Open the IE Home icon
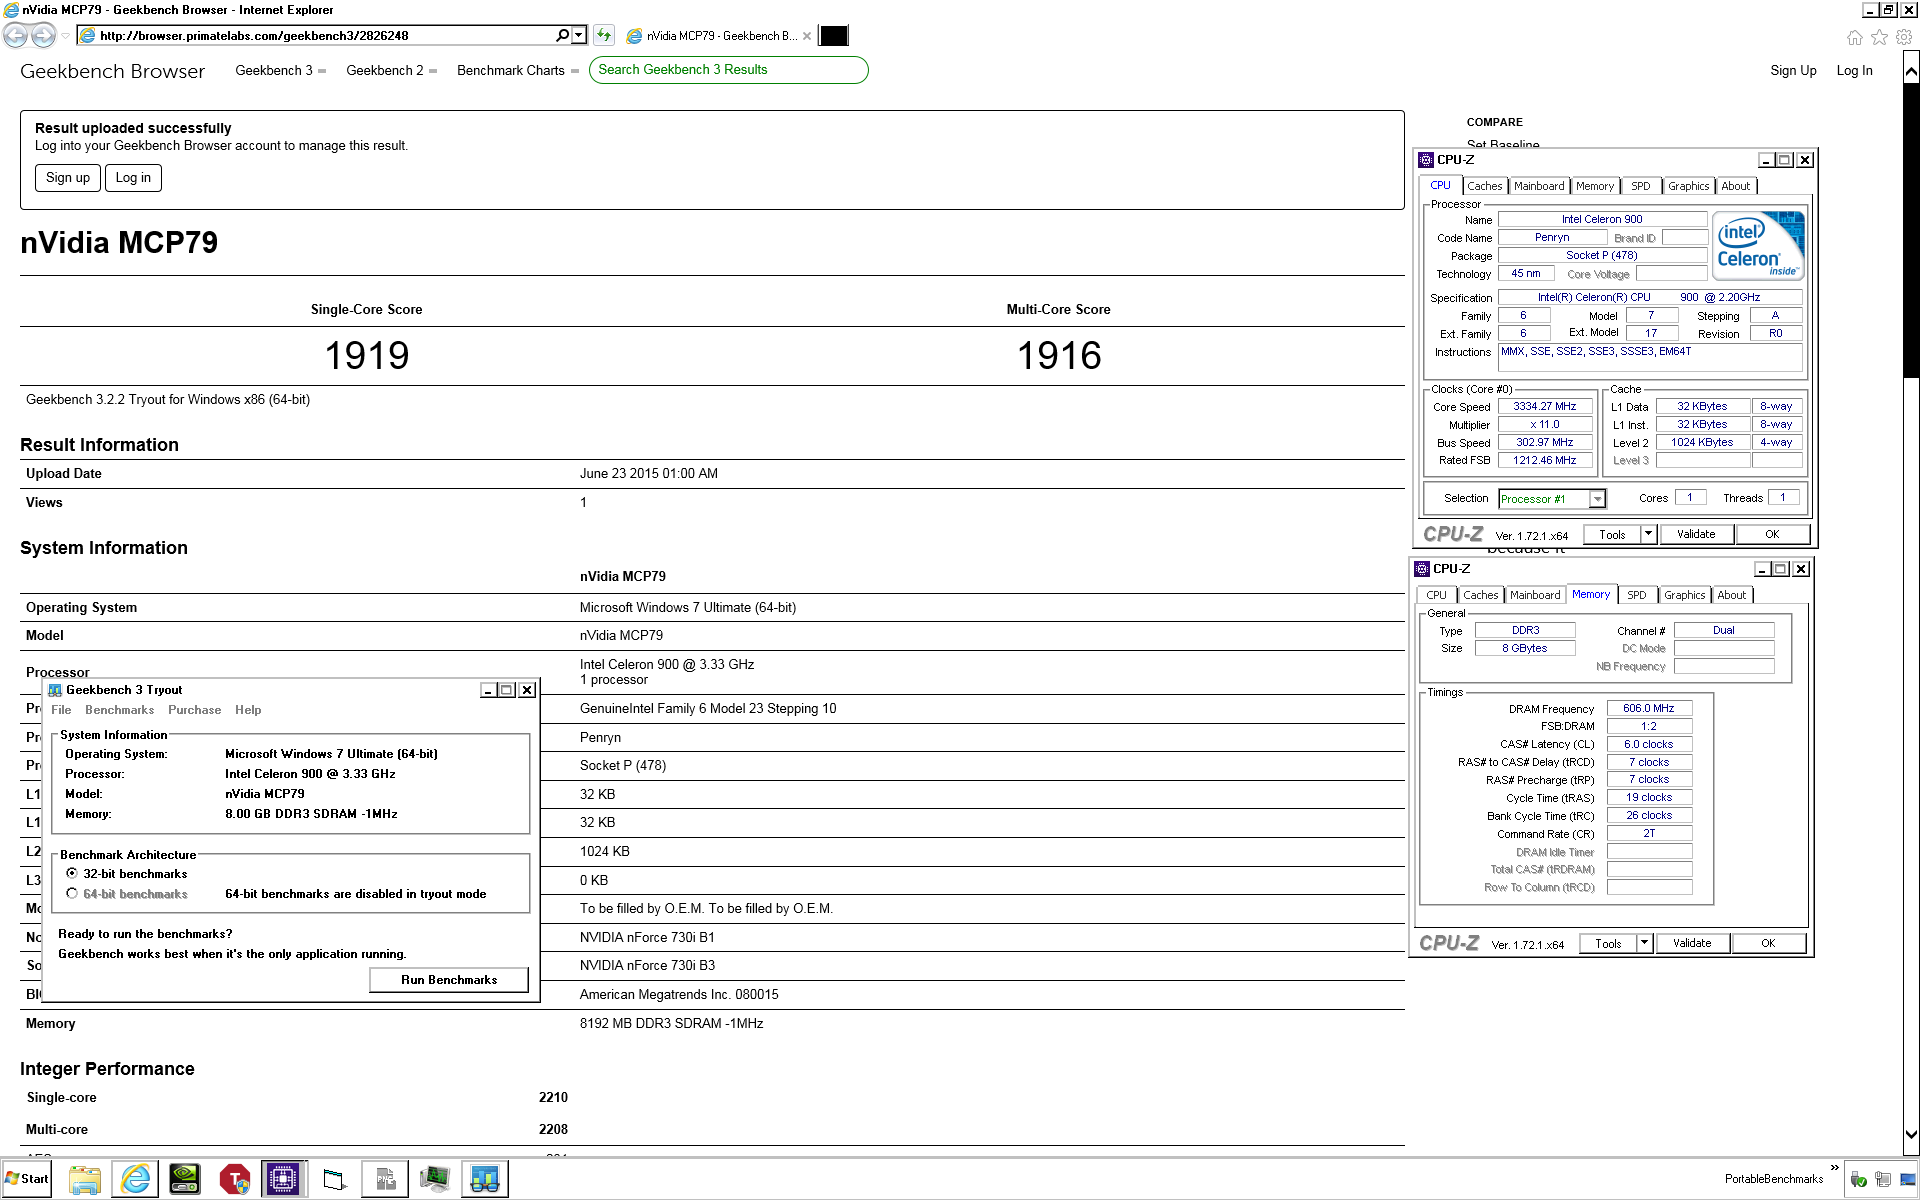Image resolution: width=1920 pixels, height=1200 pixels. (x=1855, y=37)
